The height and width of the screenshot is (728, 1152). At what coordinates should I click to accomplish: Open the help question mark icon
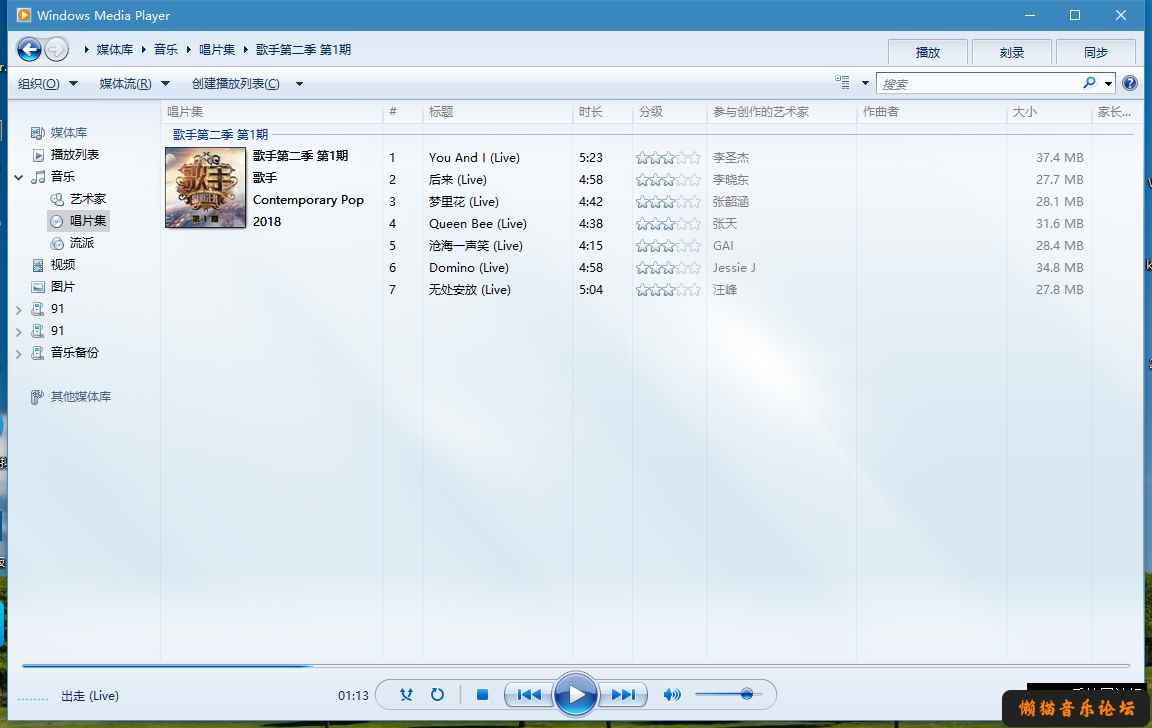tap(1130, 83)
